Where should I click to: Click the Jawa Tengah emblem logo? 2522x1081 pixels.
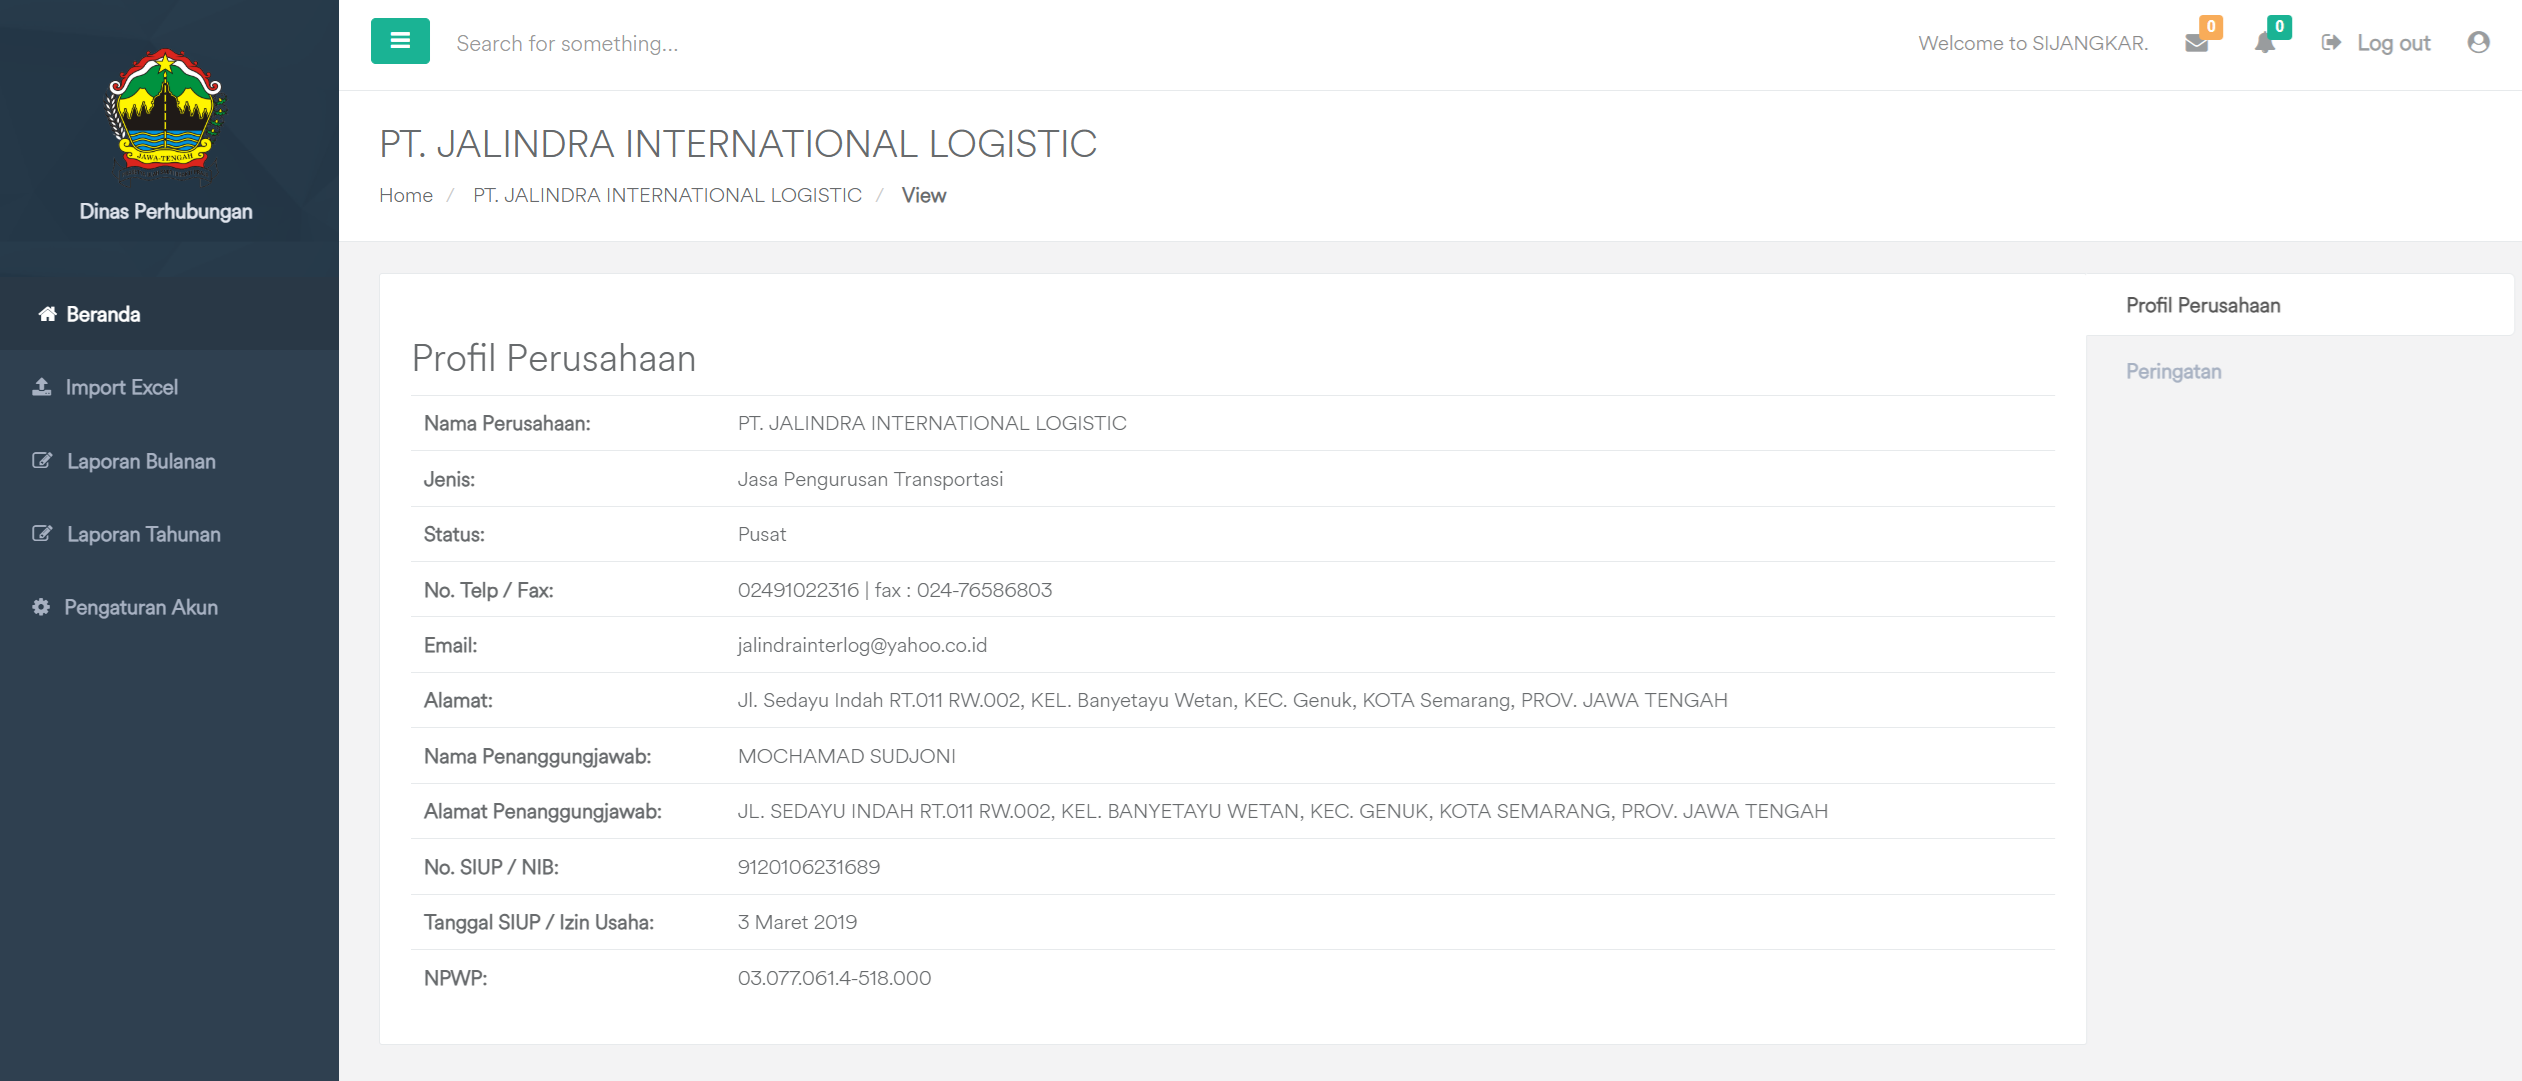click(165, 114)
